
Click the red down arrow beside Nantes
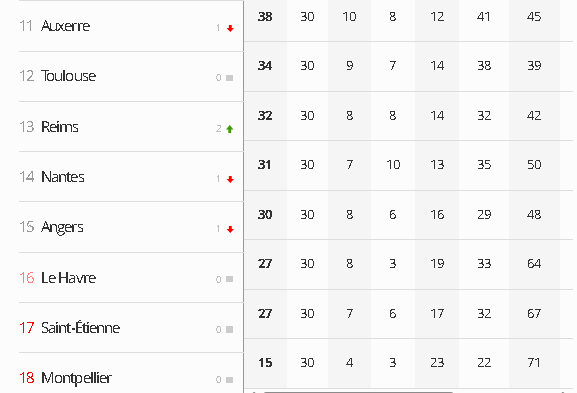tap(230, 180)
